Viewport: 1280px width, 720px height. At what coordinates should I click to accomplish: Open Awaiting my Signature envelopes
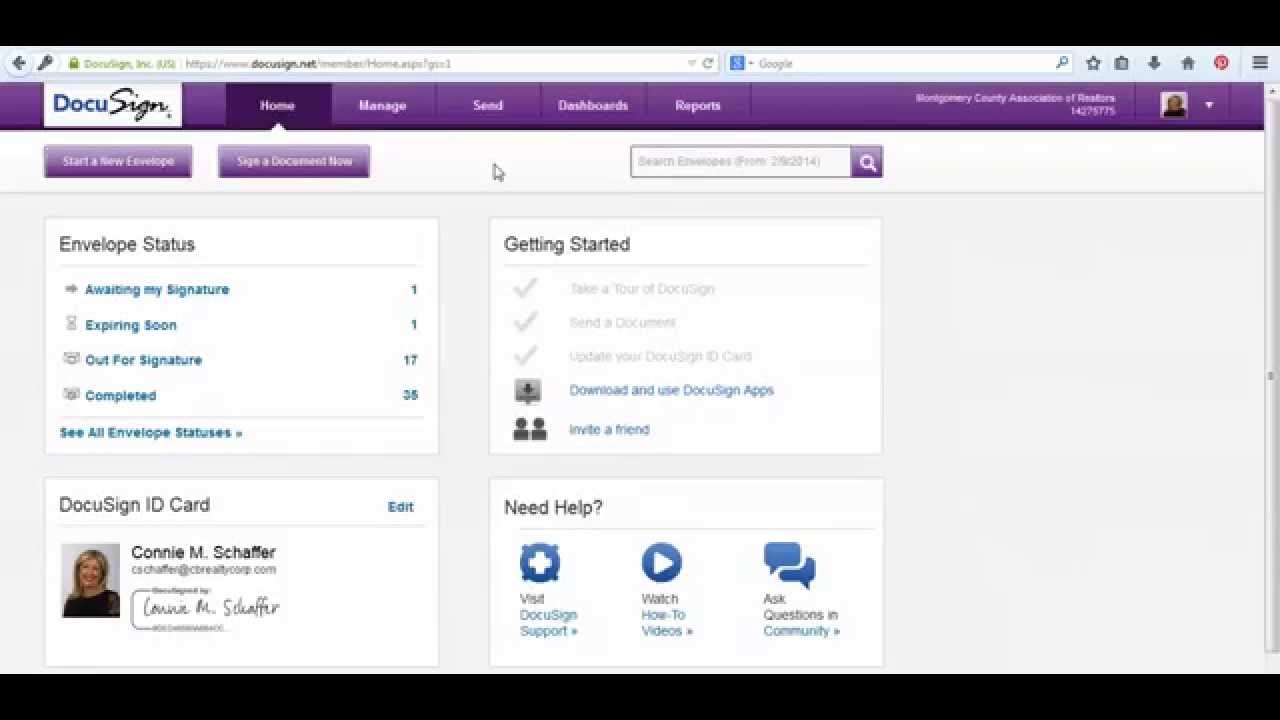[x=157, y=289]
